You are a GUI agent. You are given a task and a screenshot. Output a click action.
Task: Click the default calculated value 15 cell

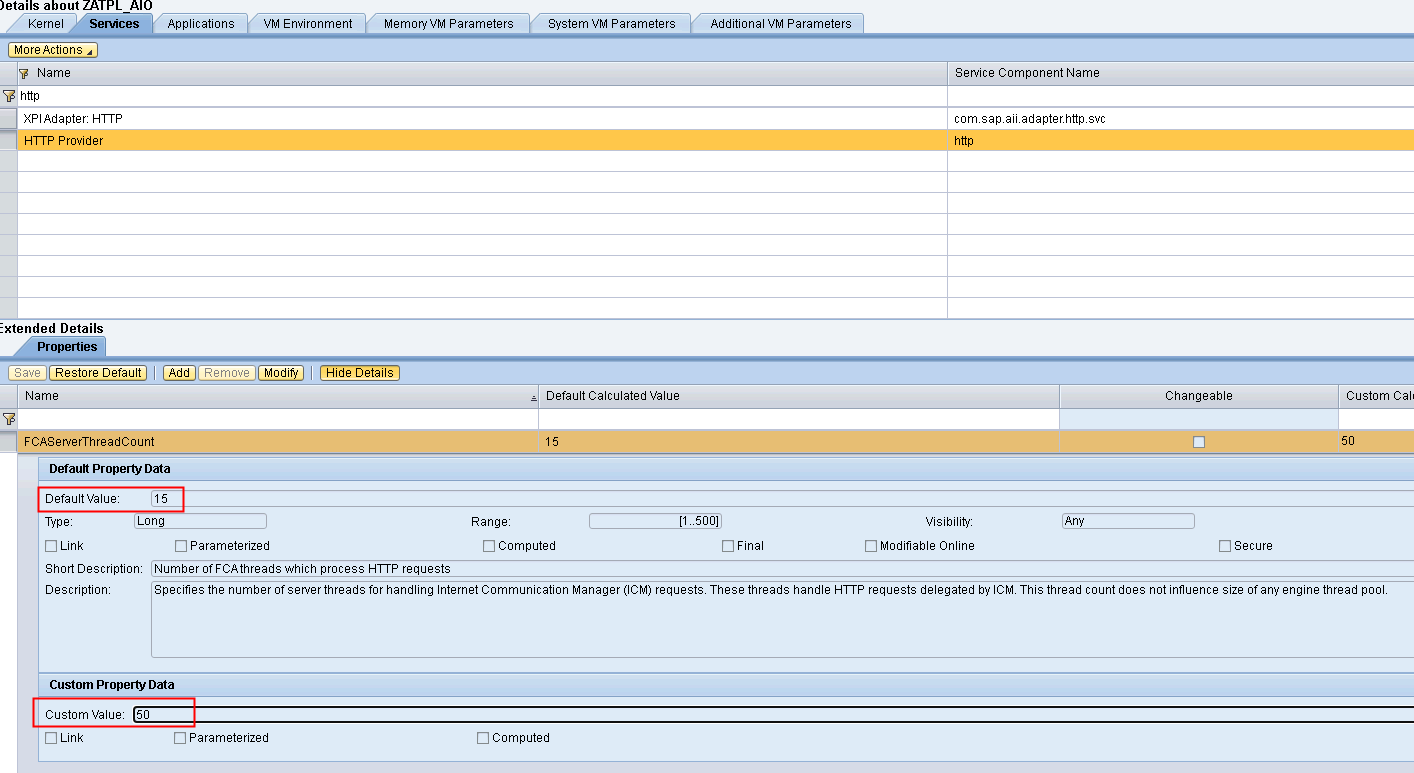click(x=799, y=441)
